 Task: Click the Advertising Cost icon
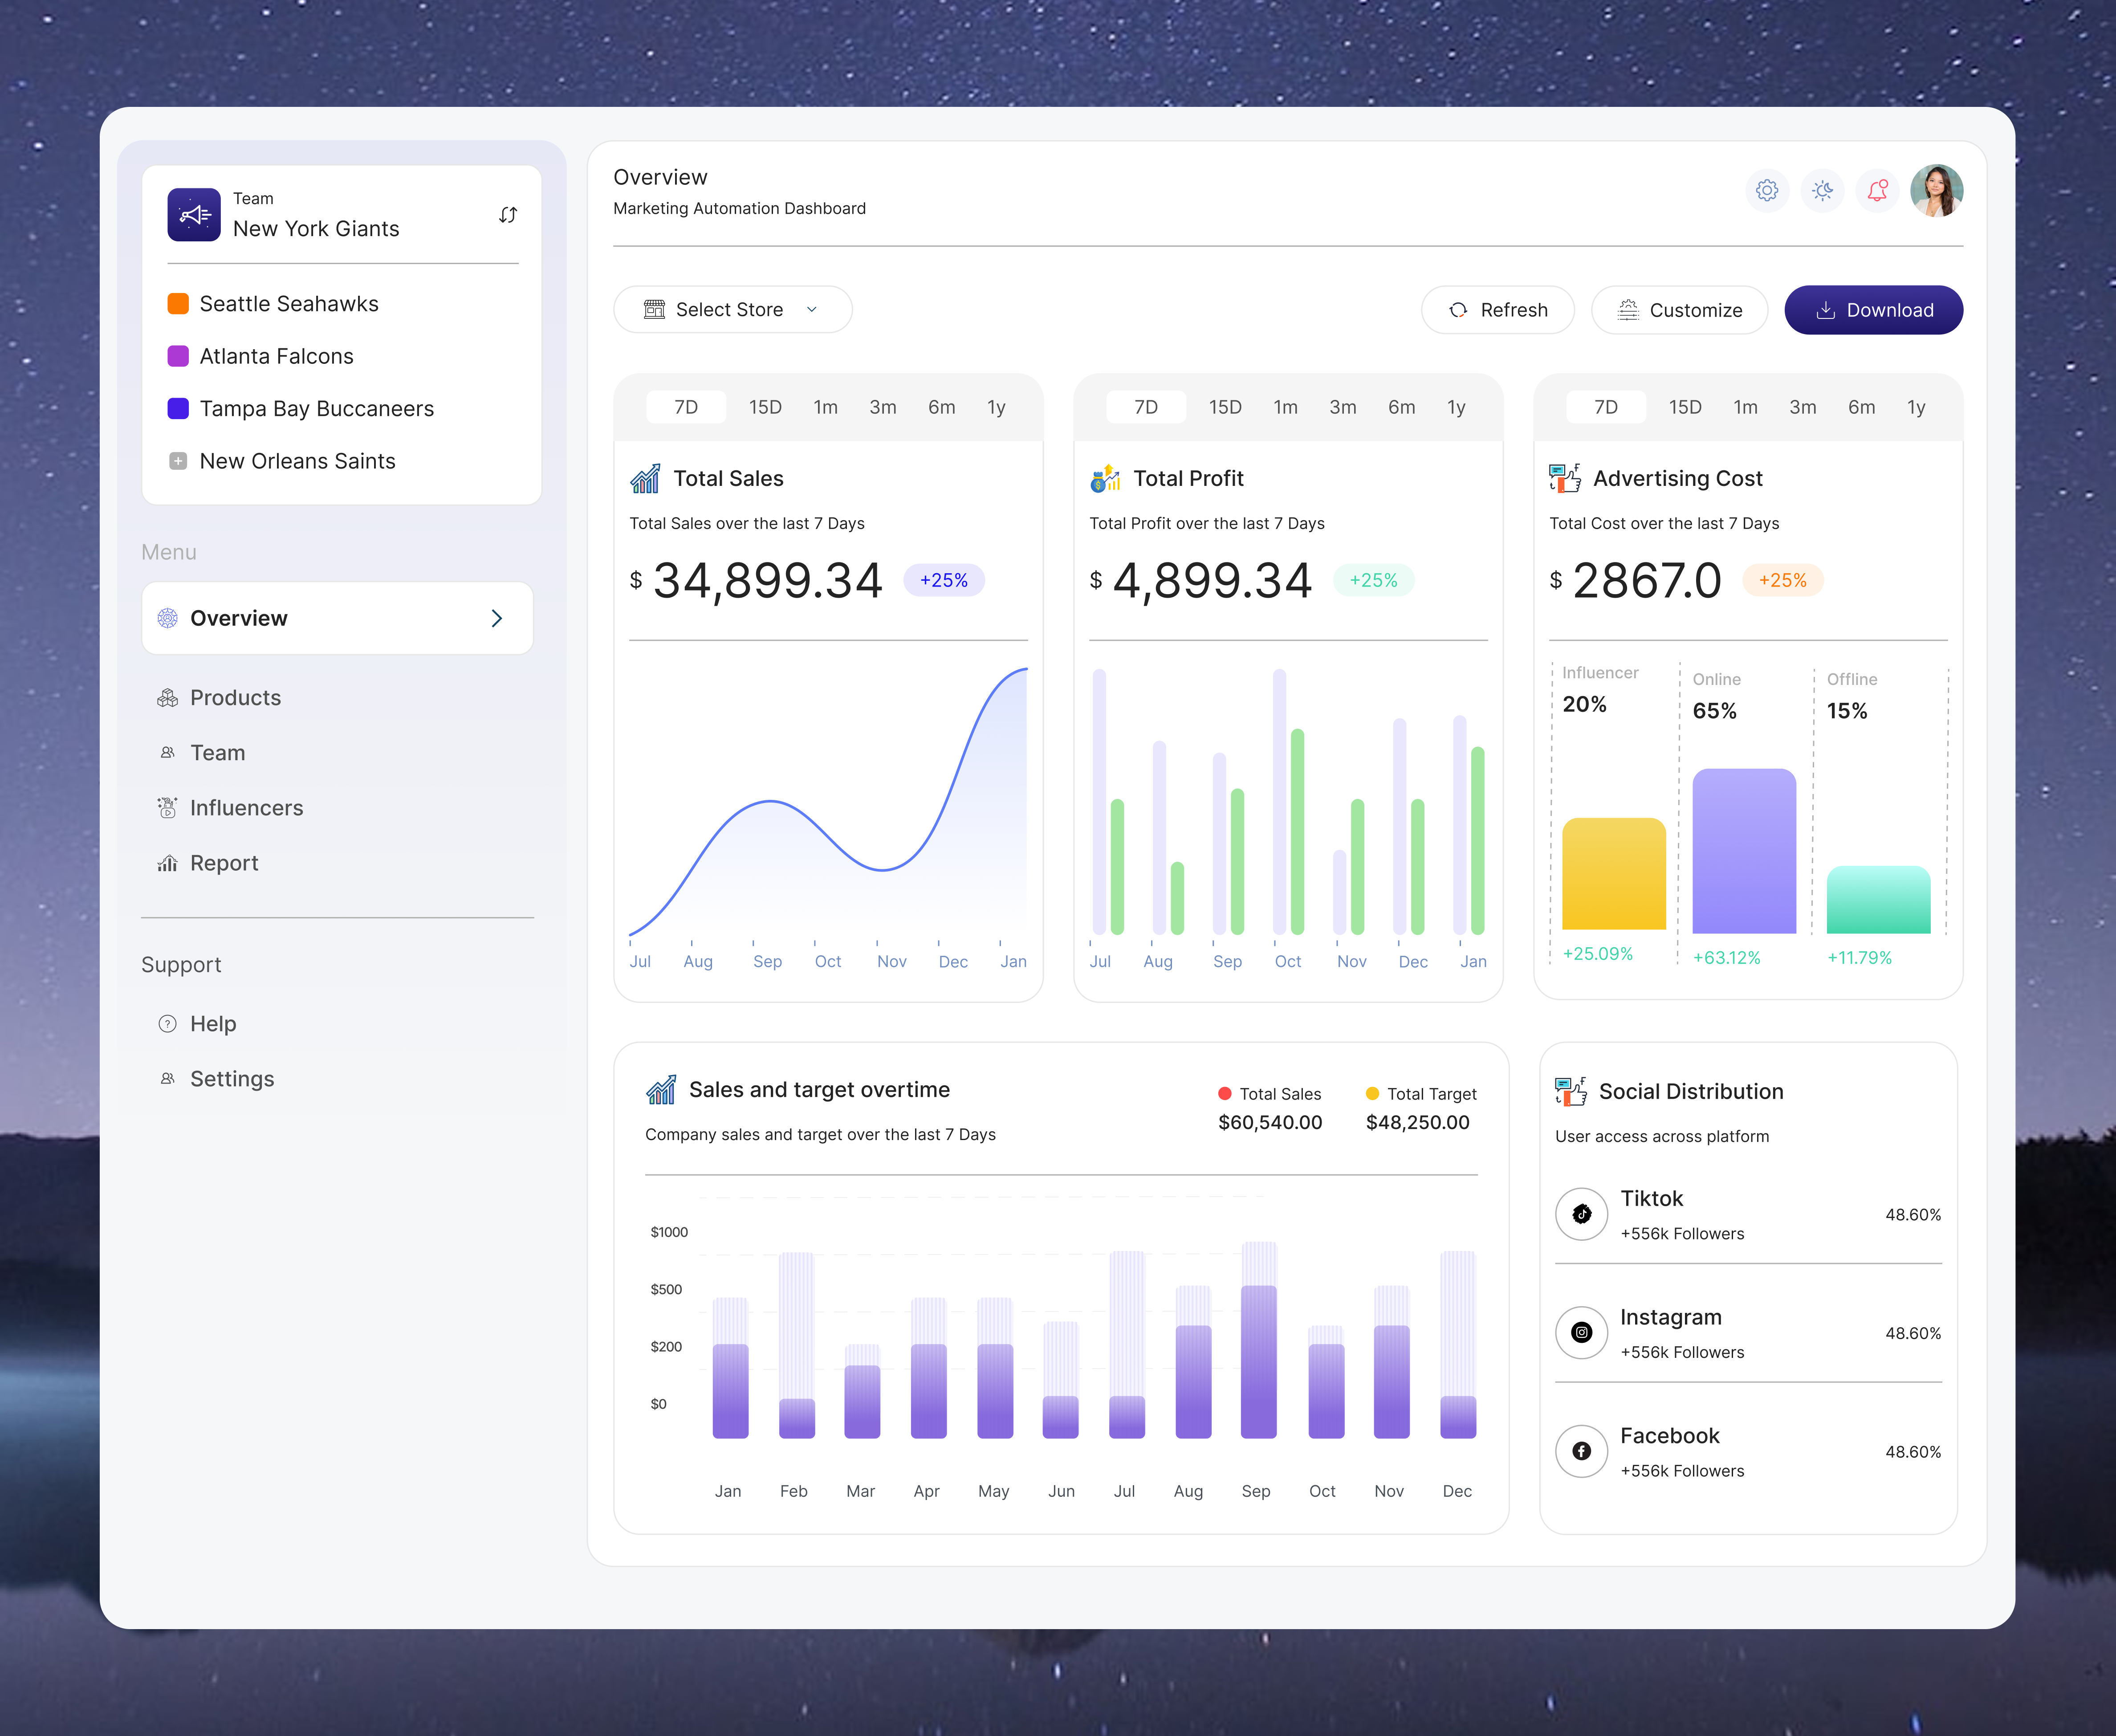[1565, 478]
